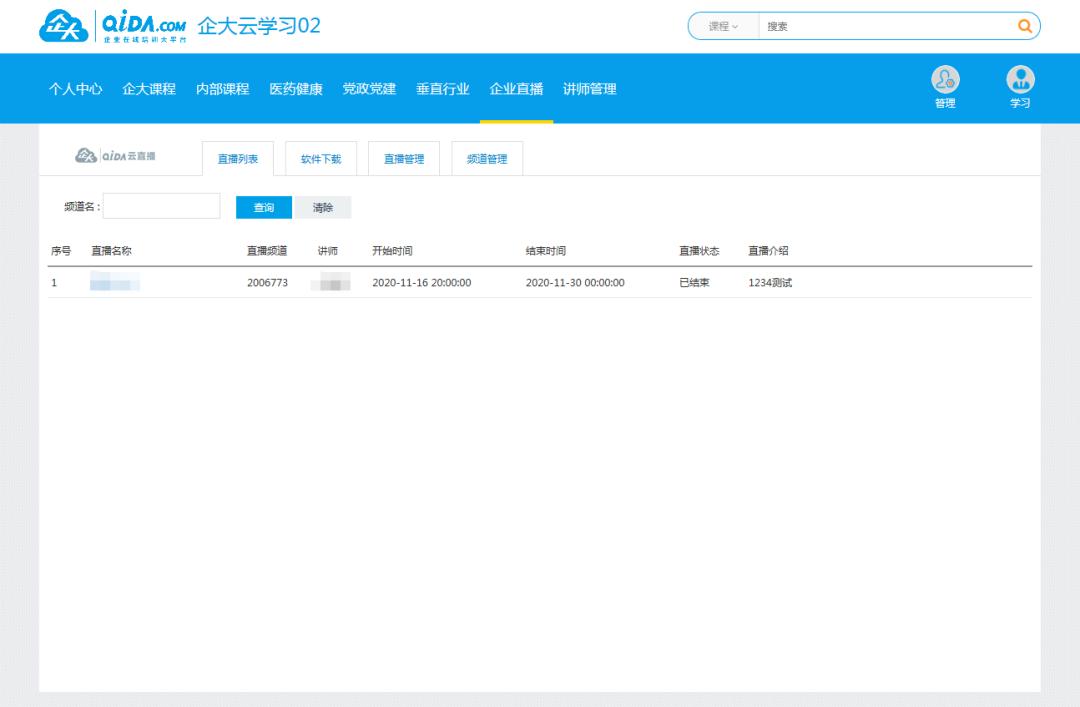Open 党政党建 in the navigation bar
The height and width of the screenshot is (707, 1080).
coord(369,89)
